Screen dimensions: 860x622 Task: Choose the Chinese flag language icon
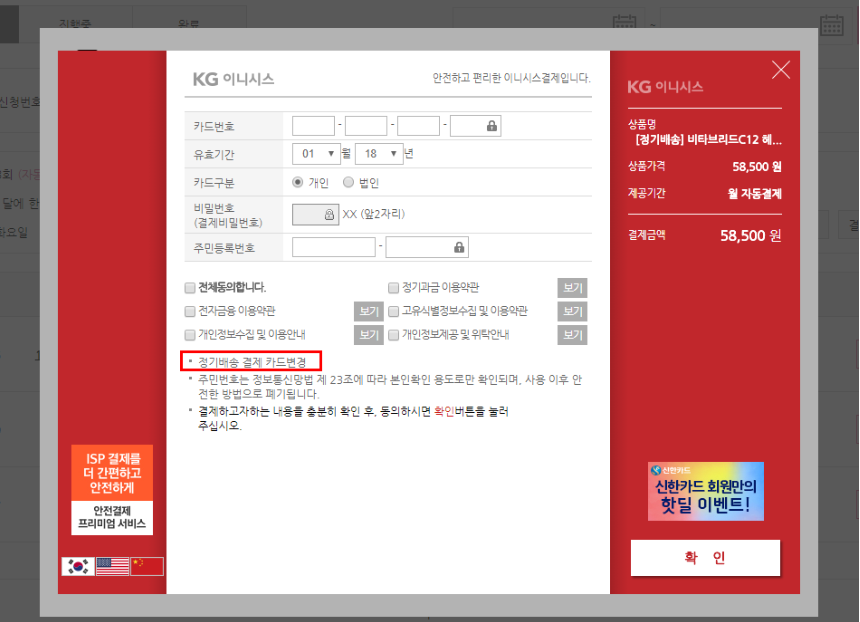147,566
